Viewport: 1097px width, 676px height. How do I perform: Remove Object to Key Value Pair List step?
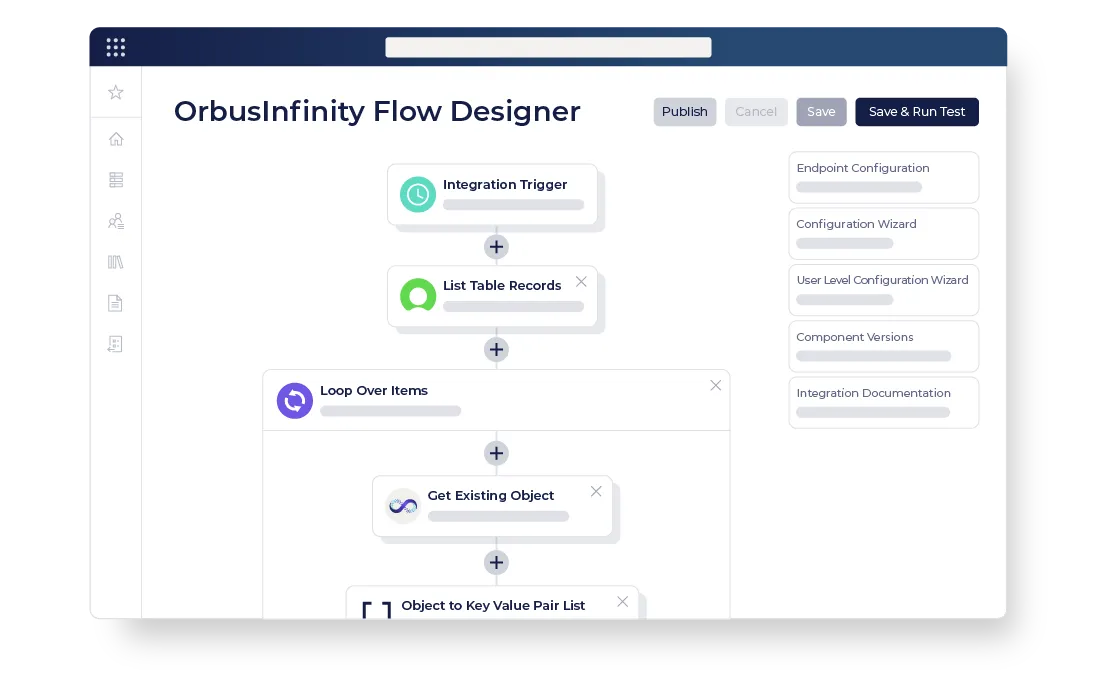pos(623,602)
